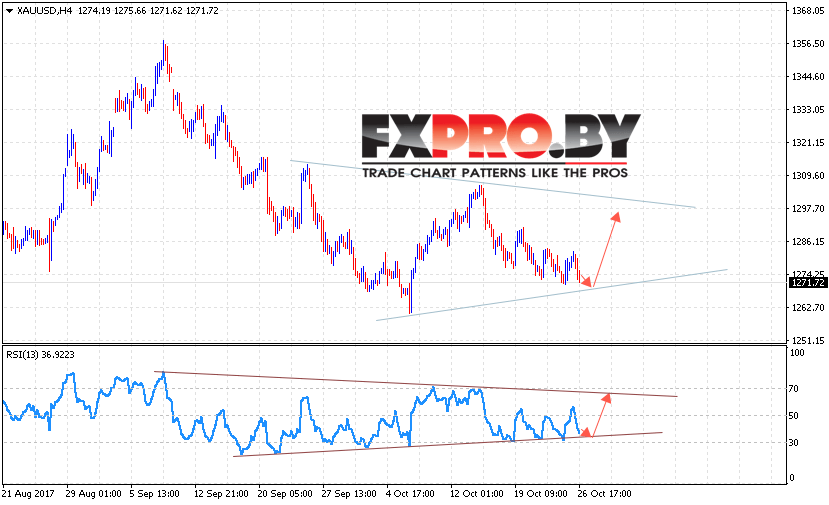
Task: Click the OHLC values 1274.19 1275.66 1271.62 1271.72
Action: 148,11
